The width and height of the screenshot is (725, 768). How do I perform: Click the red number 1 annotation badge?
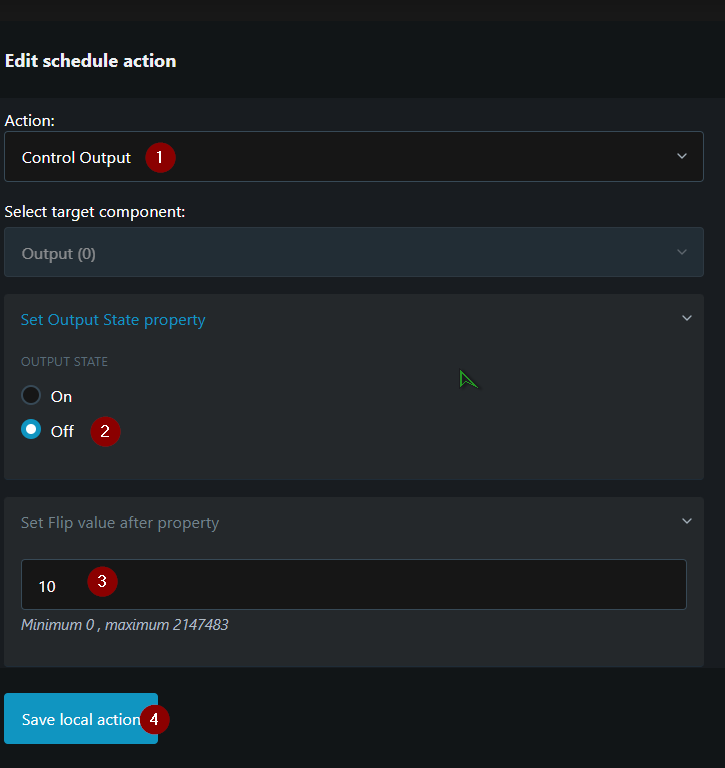[x=160, y=157]
